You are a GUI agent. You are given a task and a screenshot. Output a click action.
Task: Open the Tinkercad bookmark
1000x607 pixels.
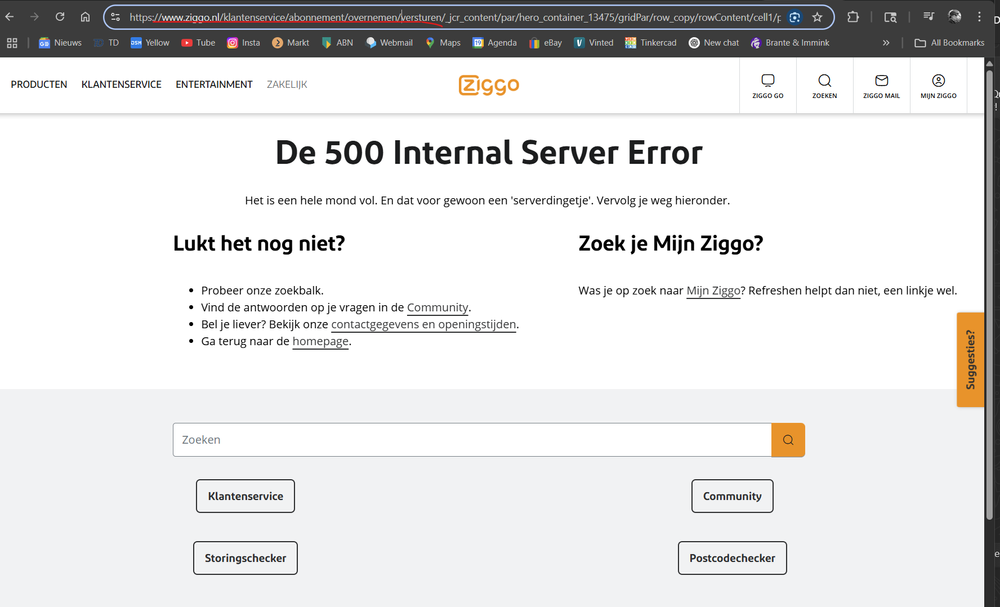(651, 43)
